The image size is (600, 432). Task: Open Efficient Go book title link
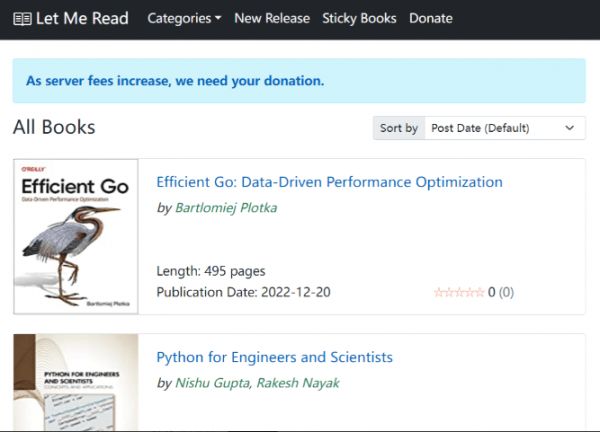tap(329, 182)
